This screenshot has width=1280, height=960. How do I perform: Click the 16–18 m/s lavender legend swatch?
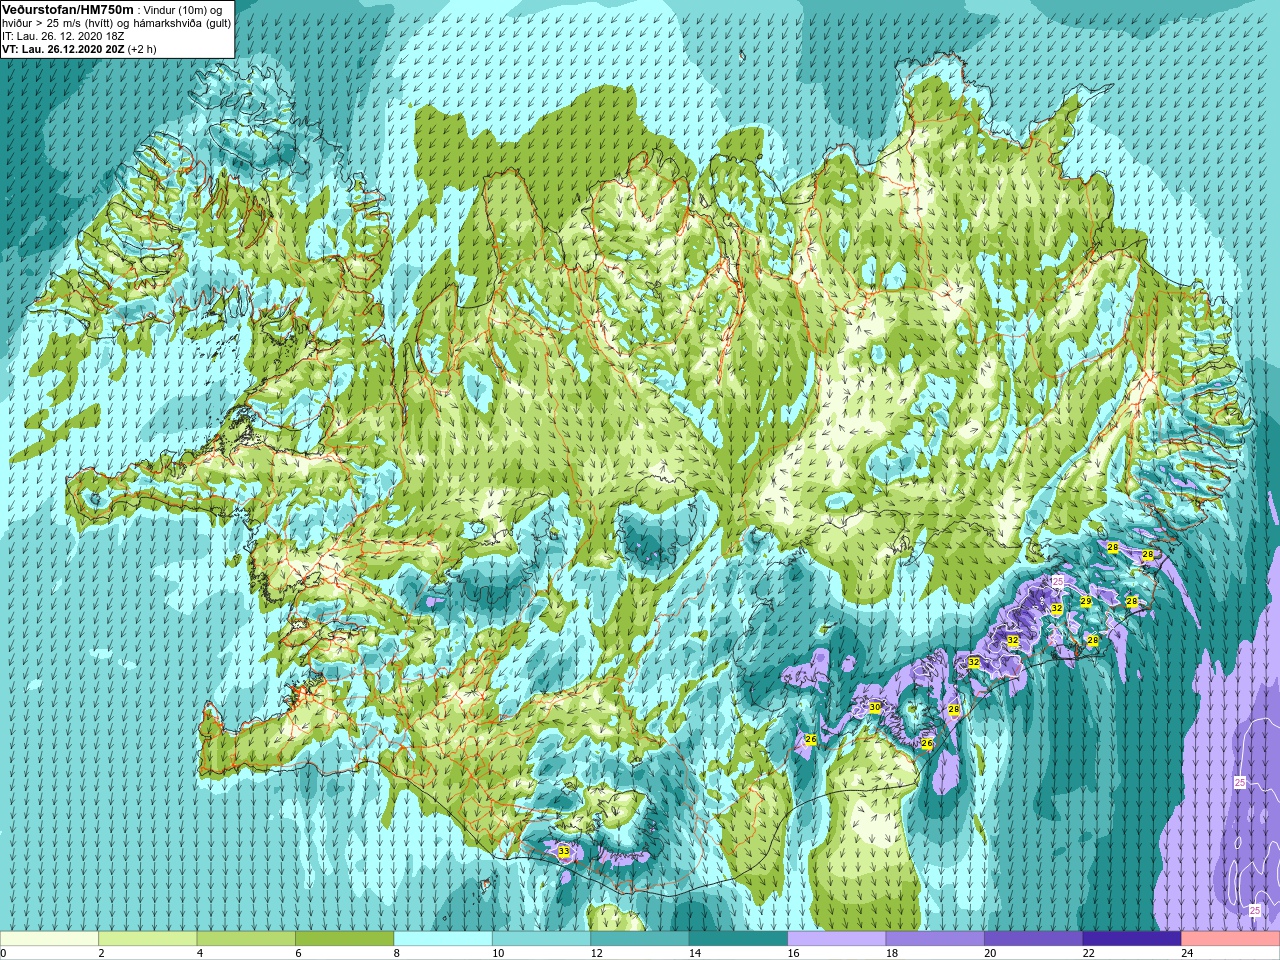(x=837, y=939)
